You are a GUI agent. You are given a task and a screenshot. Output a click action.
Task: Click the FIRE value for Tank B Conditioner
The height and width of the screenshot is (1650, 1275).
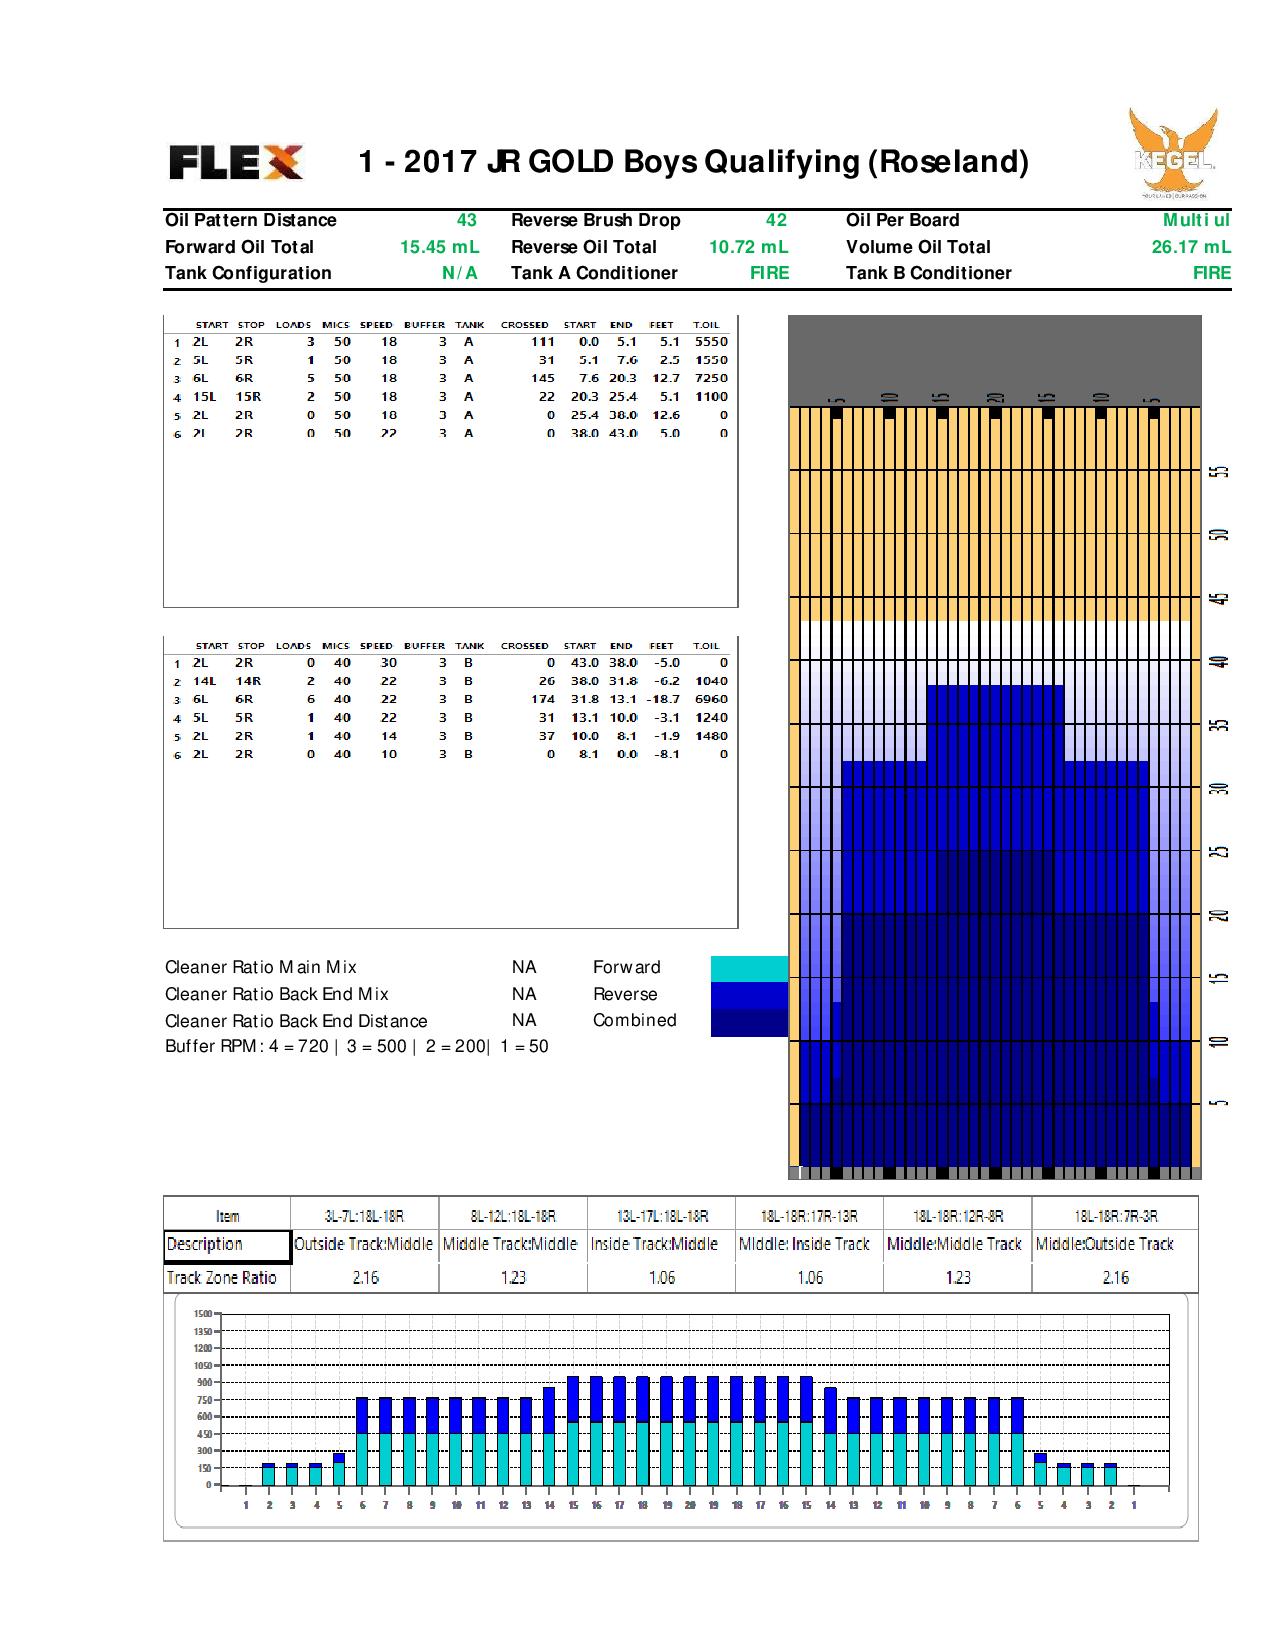pos(1212,273)
